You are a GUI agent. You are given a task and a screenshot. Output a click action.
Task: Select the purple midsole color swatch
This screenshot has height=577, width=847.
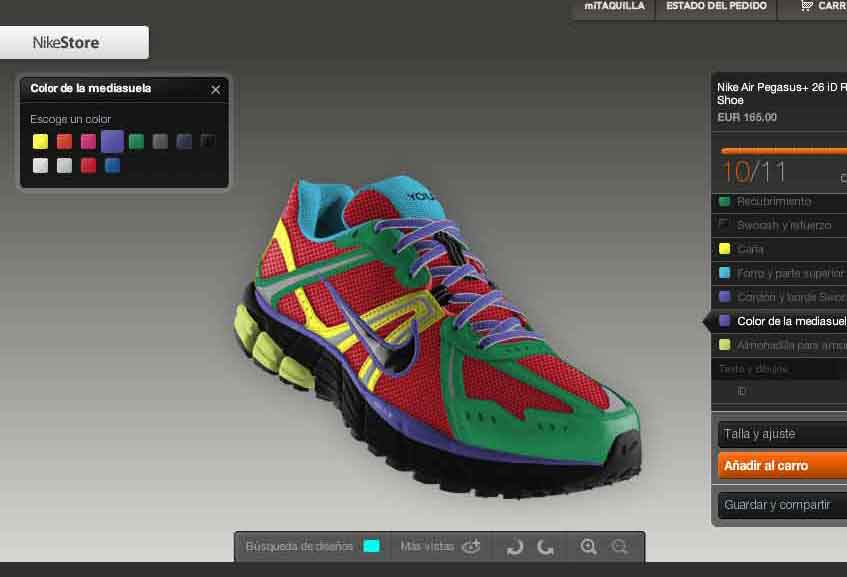[113, 141]
